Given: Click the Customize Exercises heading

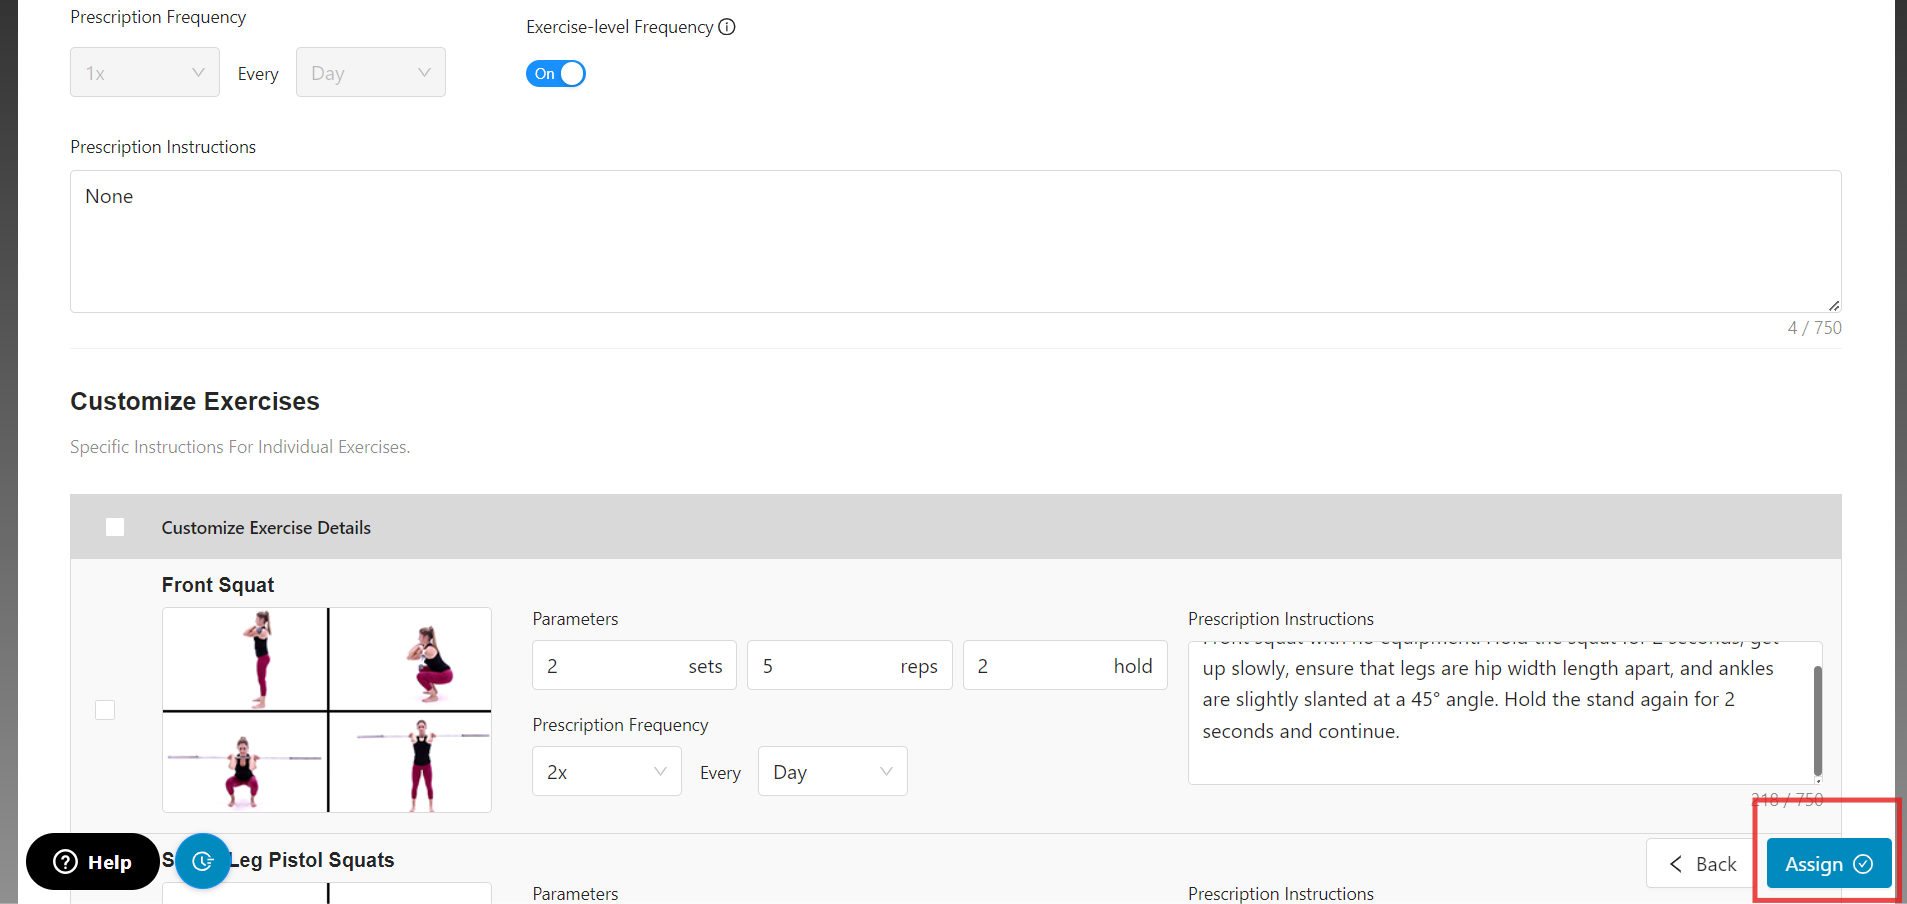Looking at the screenshot, I should tap(195, 401).
